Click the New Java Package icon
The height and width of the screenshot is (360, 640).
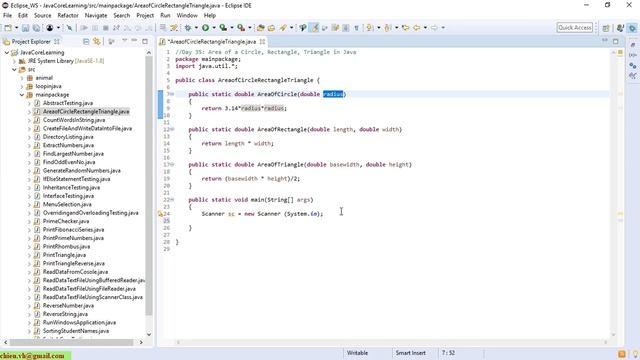pyautogui.click(x=260, y=28)
